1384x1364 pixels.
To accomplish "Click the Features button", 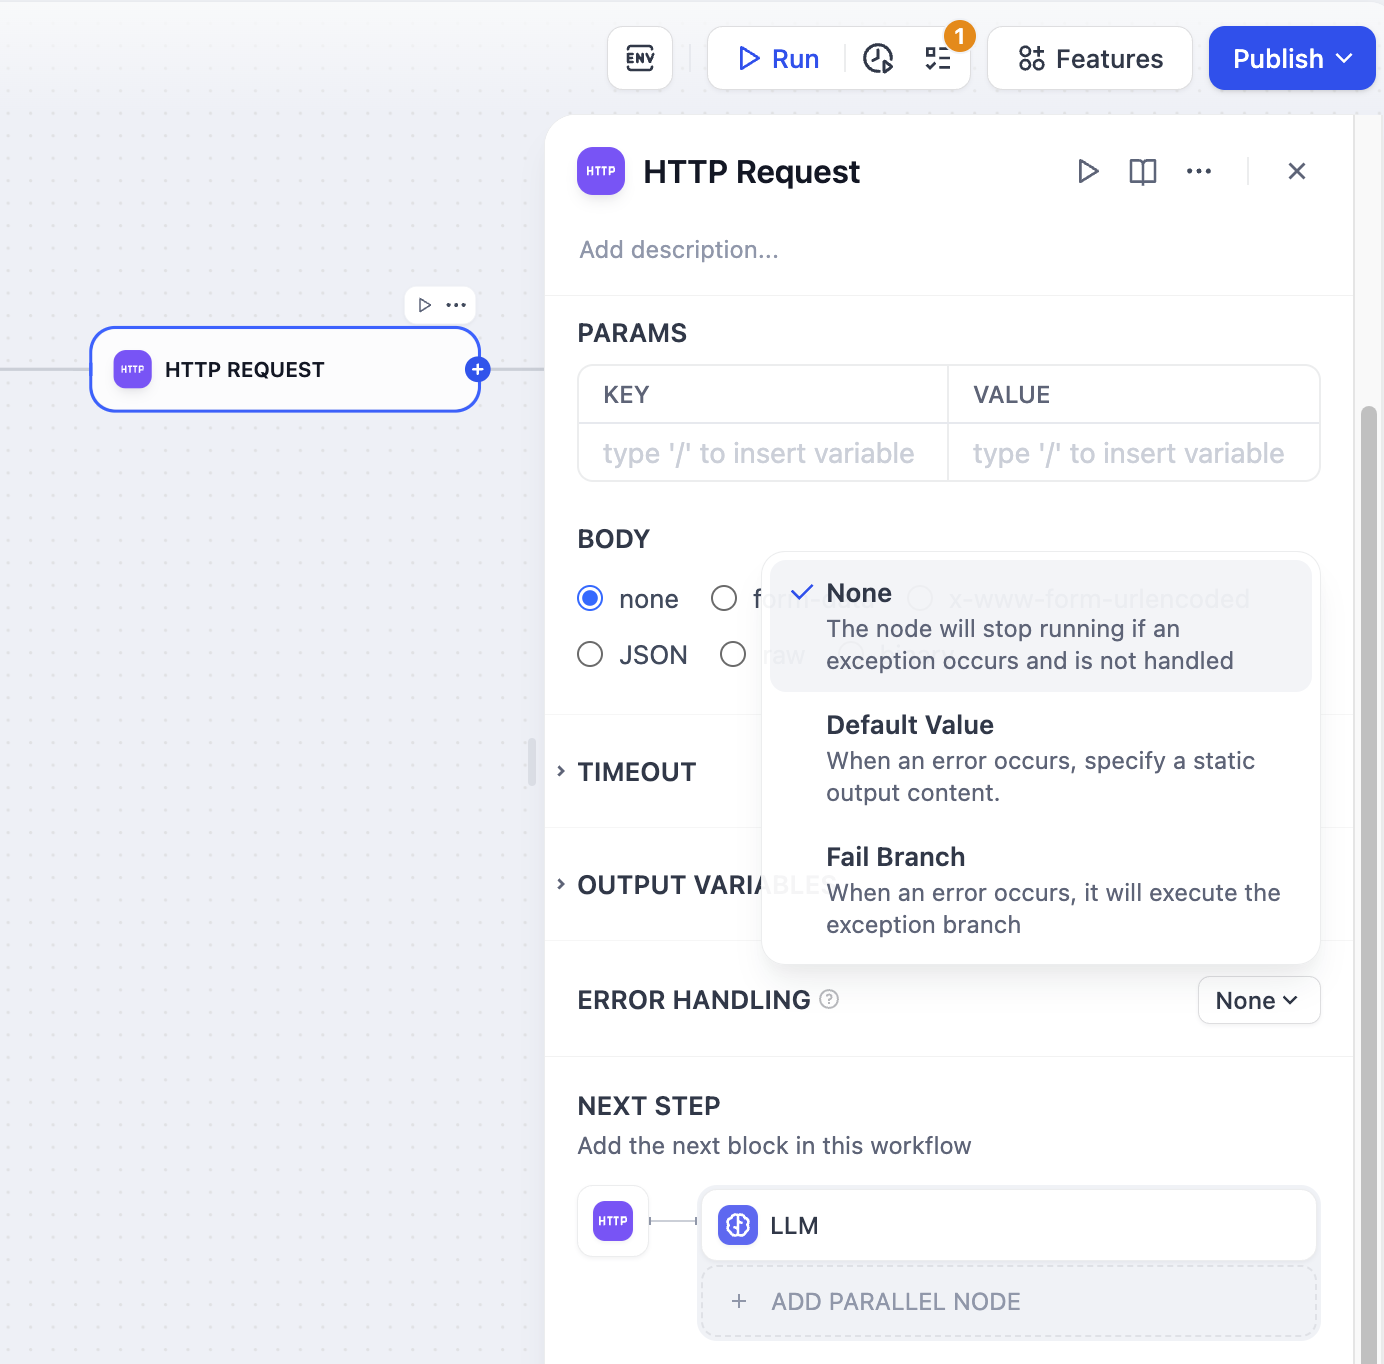I will click(x=1090, y=59).
